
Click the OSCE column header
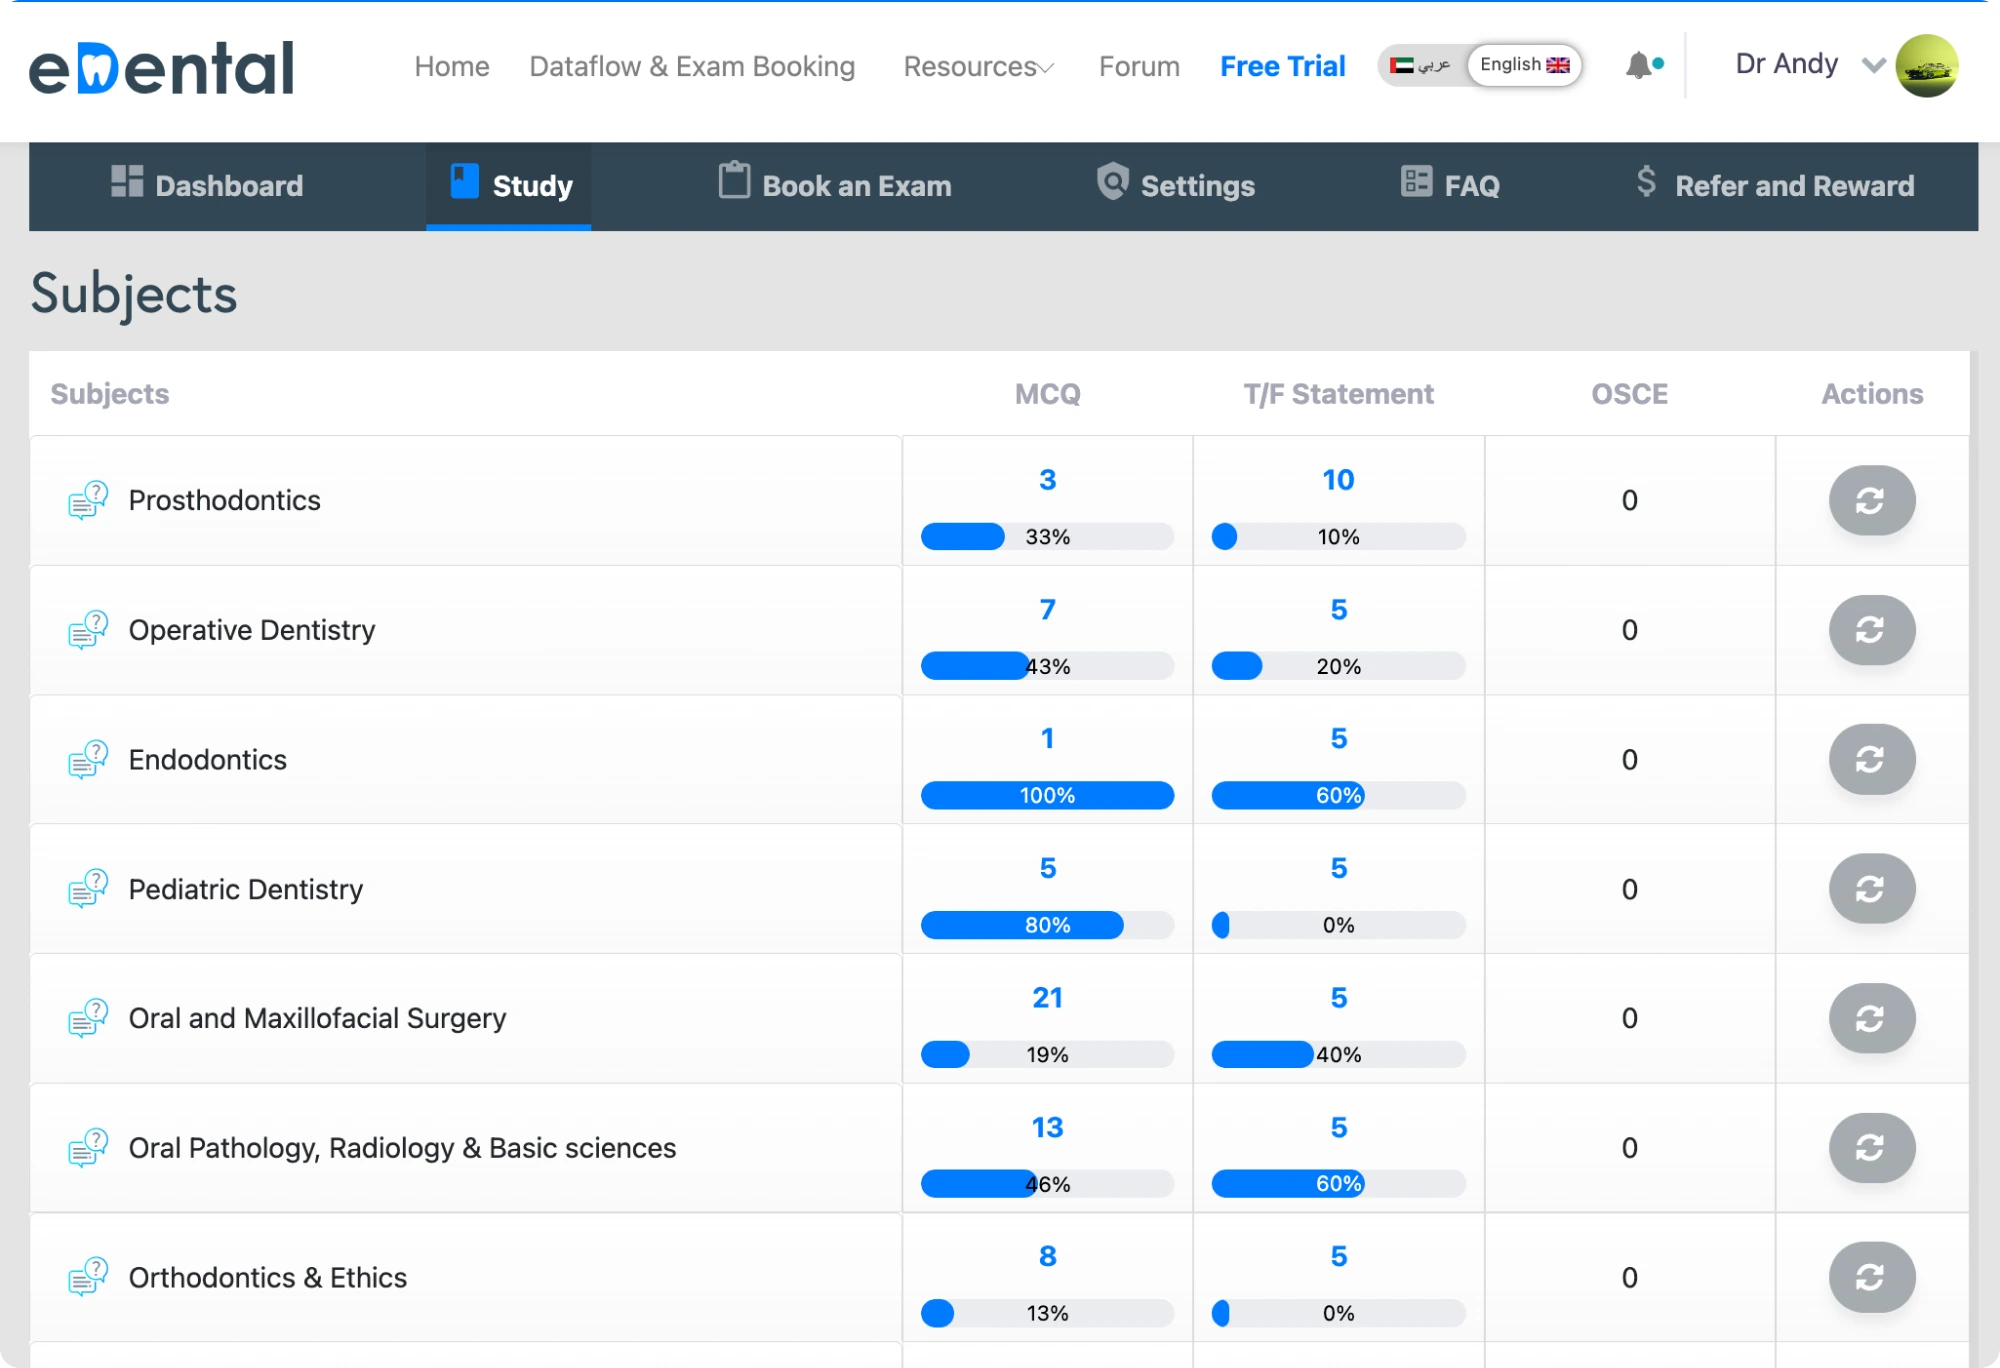coord(1629,394)
